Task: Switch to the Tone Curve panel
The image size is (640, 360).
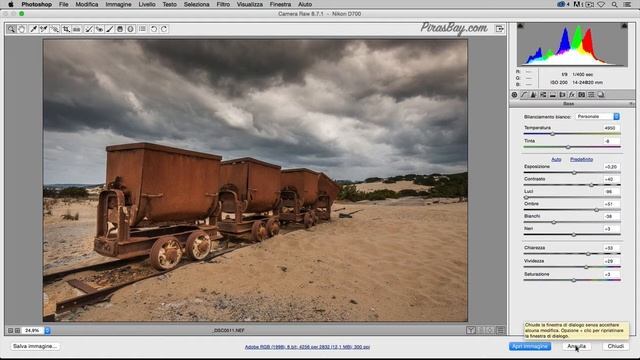Action: pyautogui.click(x=524, y=95)
